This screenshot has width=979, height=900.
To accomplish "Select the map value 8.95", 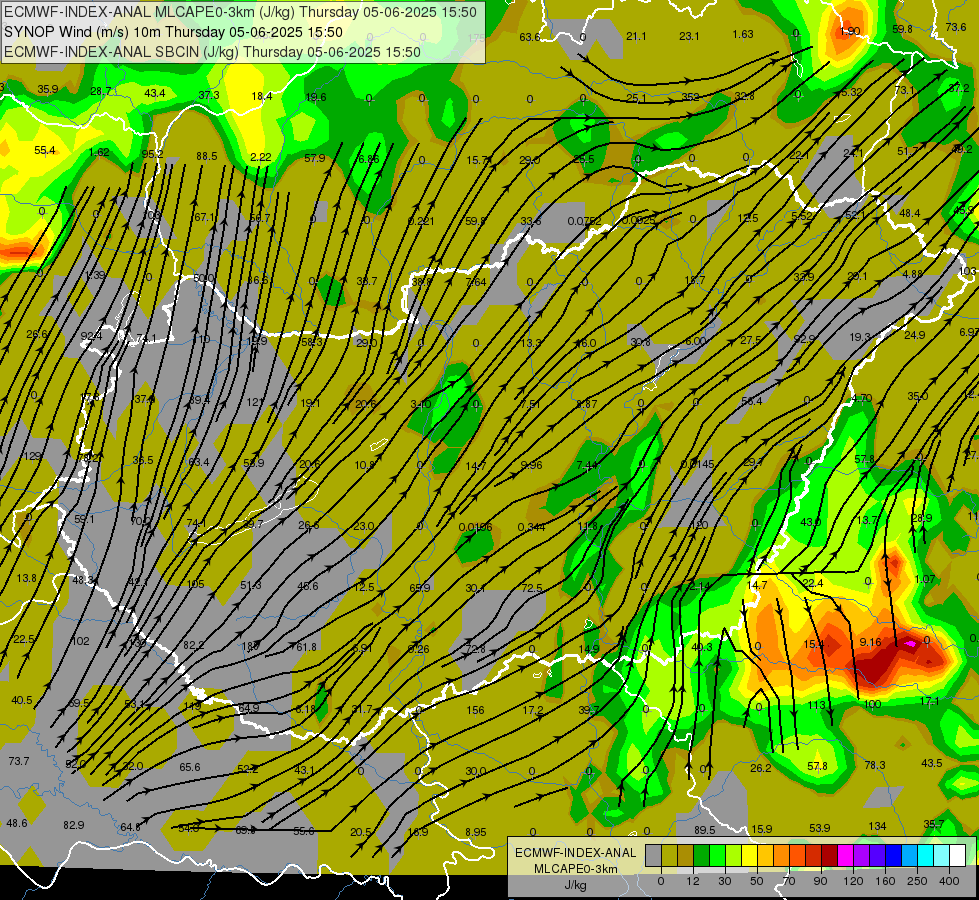I will click(476, 832).
